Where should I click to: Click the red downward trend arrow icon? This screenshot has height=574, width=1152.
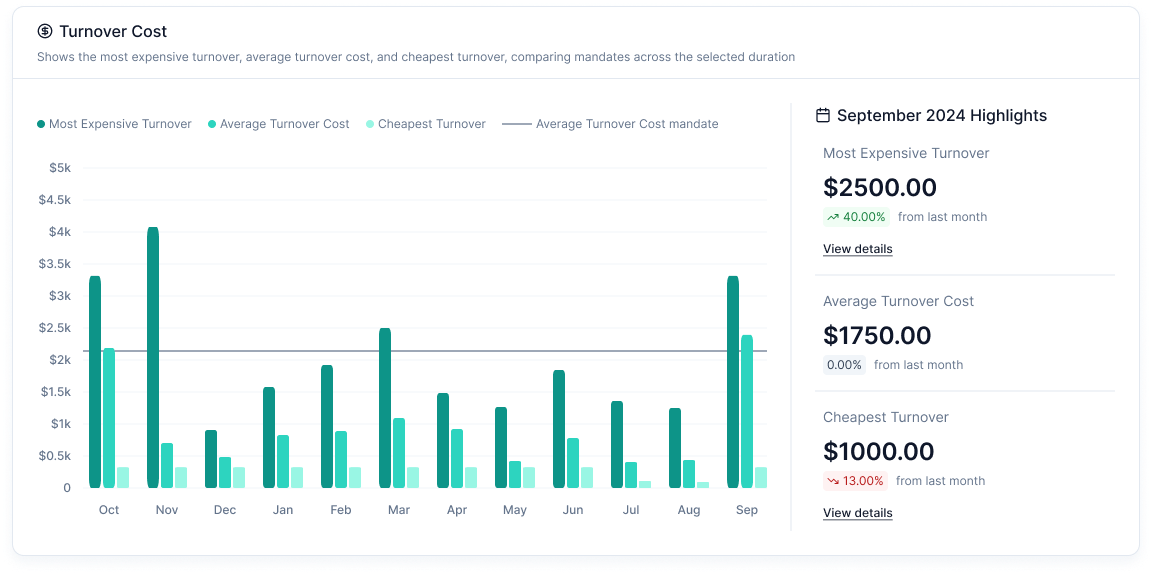(833, 481)
